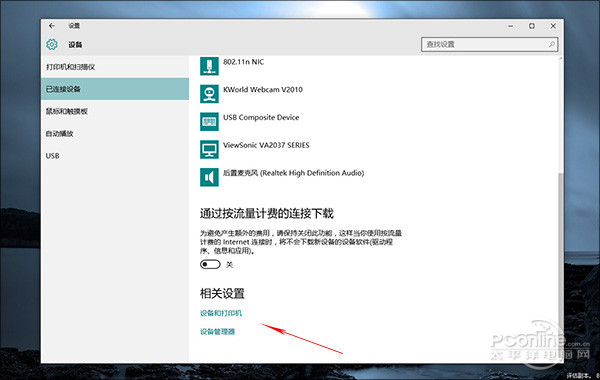Select ViewSonic VA2037 SERIES name

point(266,145)
